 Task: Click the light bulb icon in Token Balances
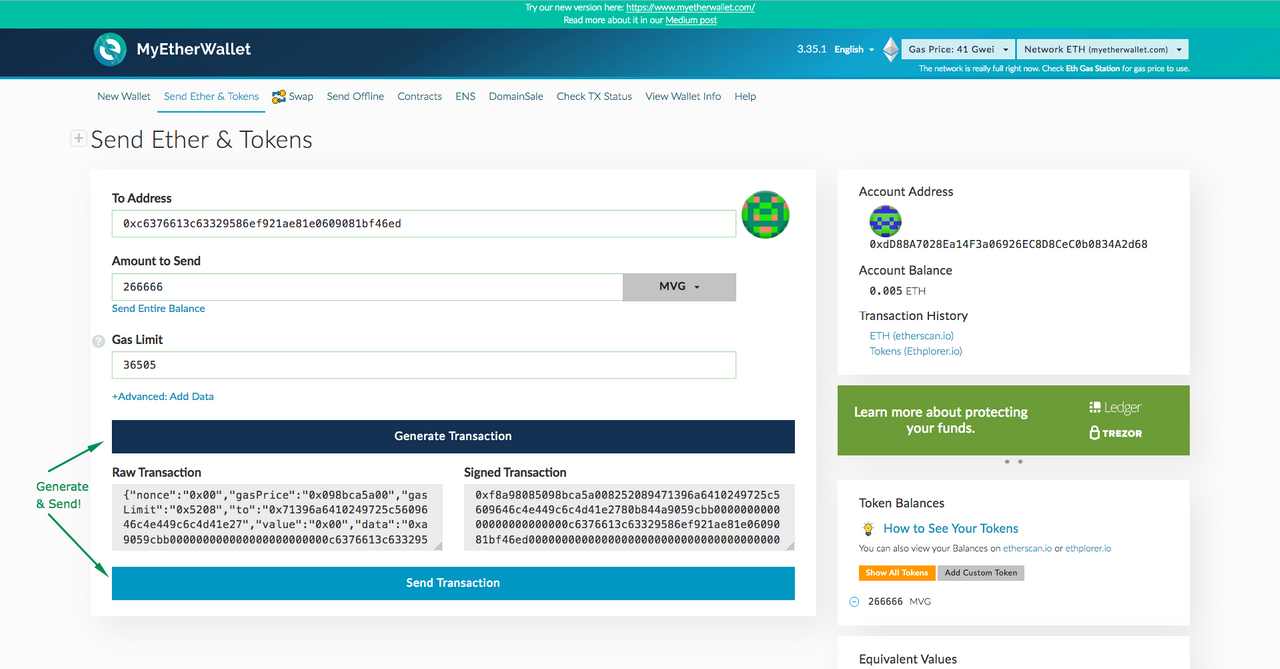(868, 528)
